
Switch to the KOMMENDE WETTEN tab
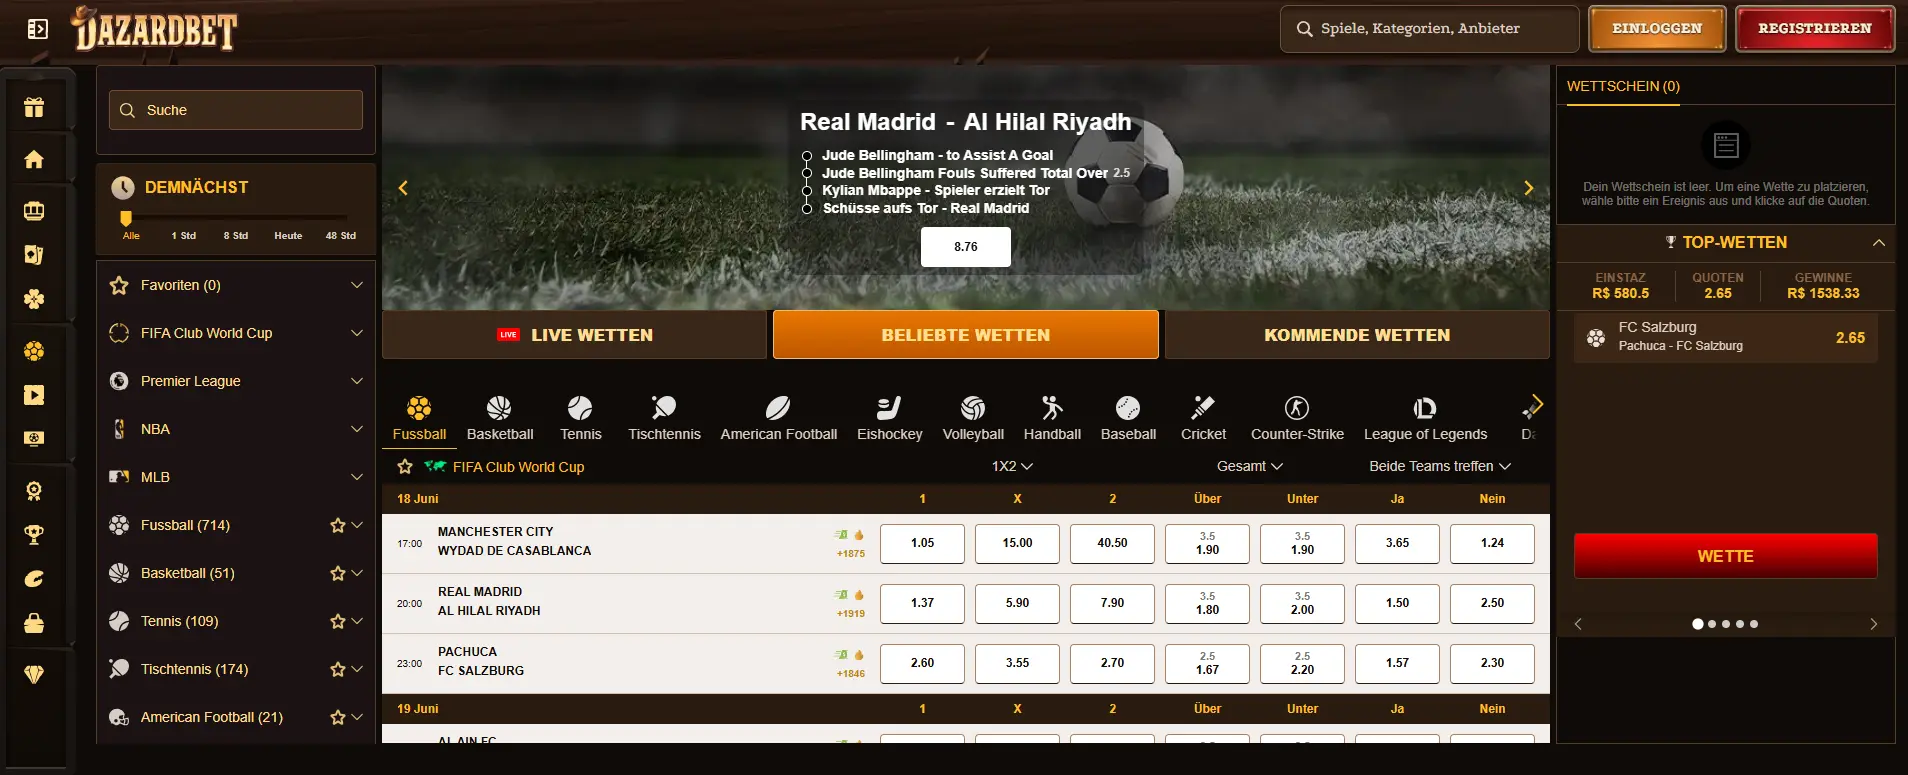click(x=1357, y=335)
